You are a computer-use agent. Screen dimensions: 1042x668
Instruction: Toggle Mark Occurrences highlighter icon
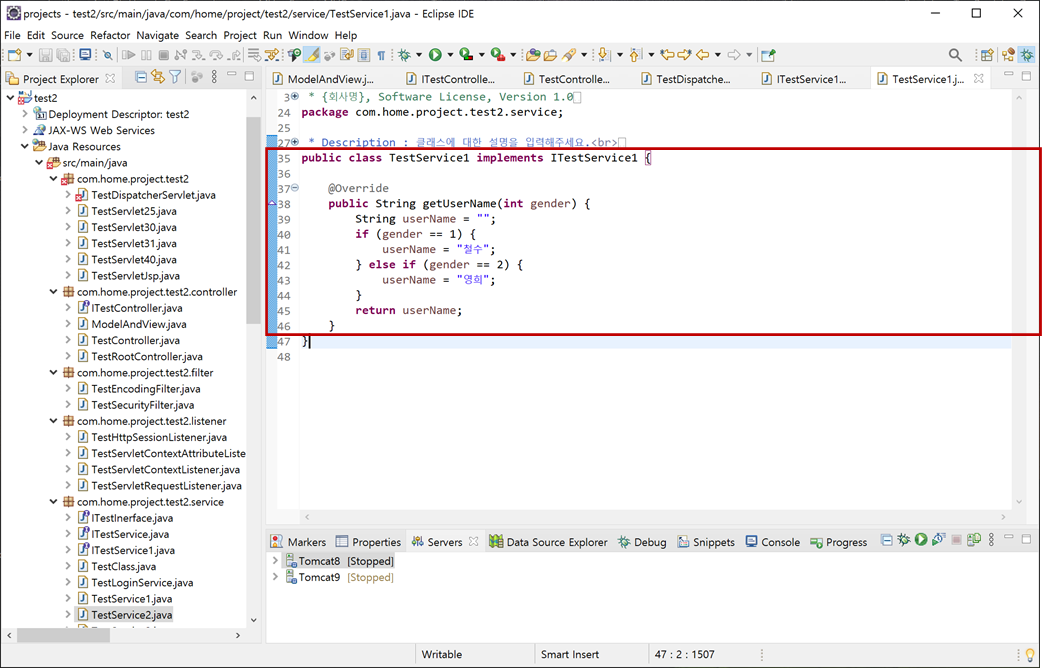point(312,55)
